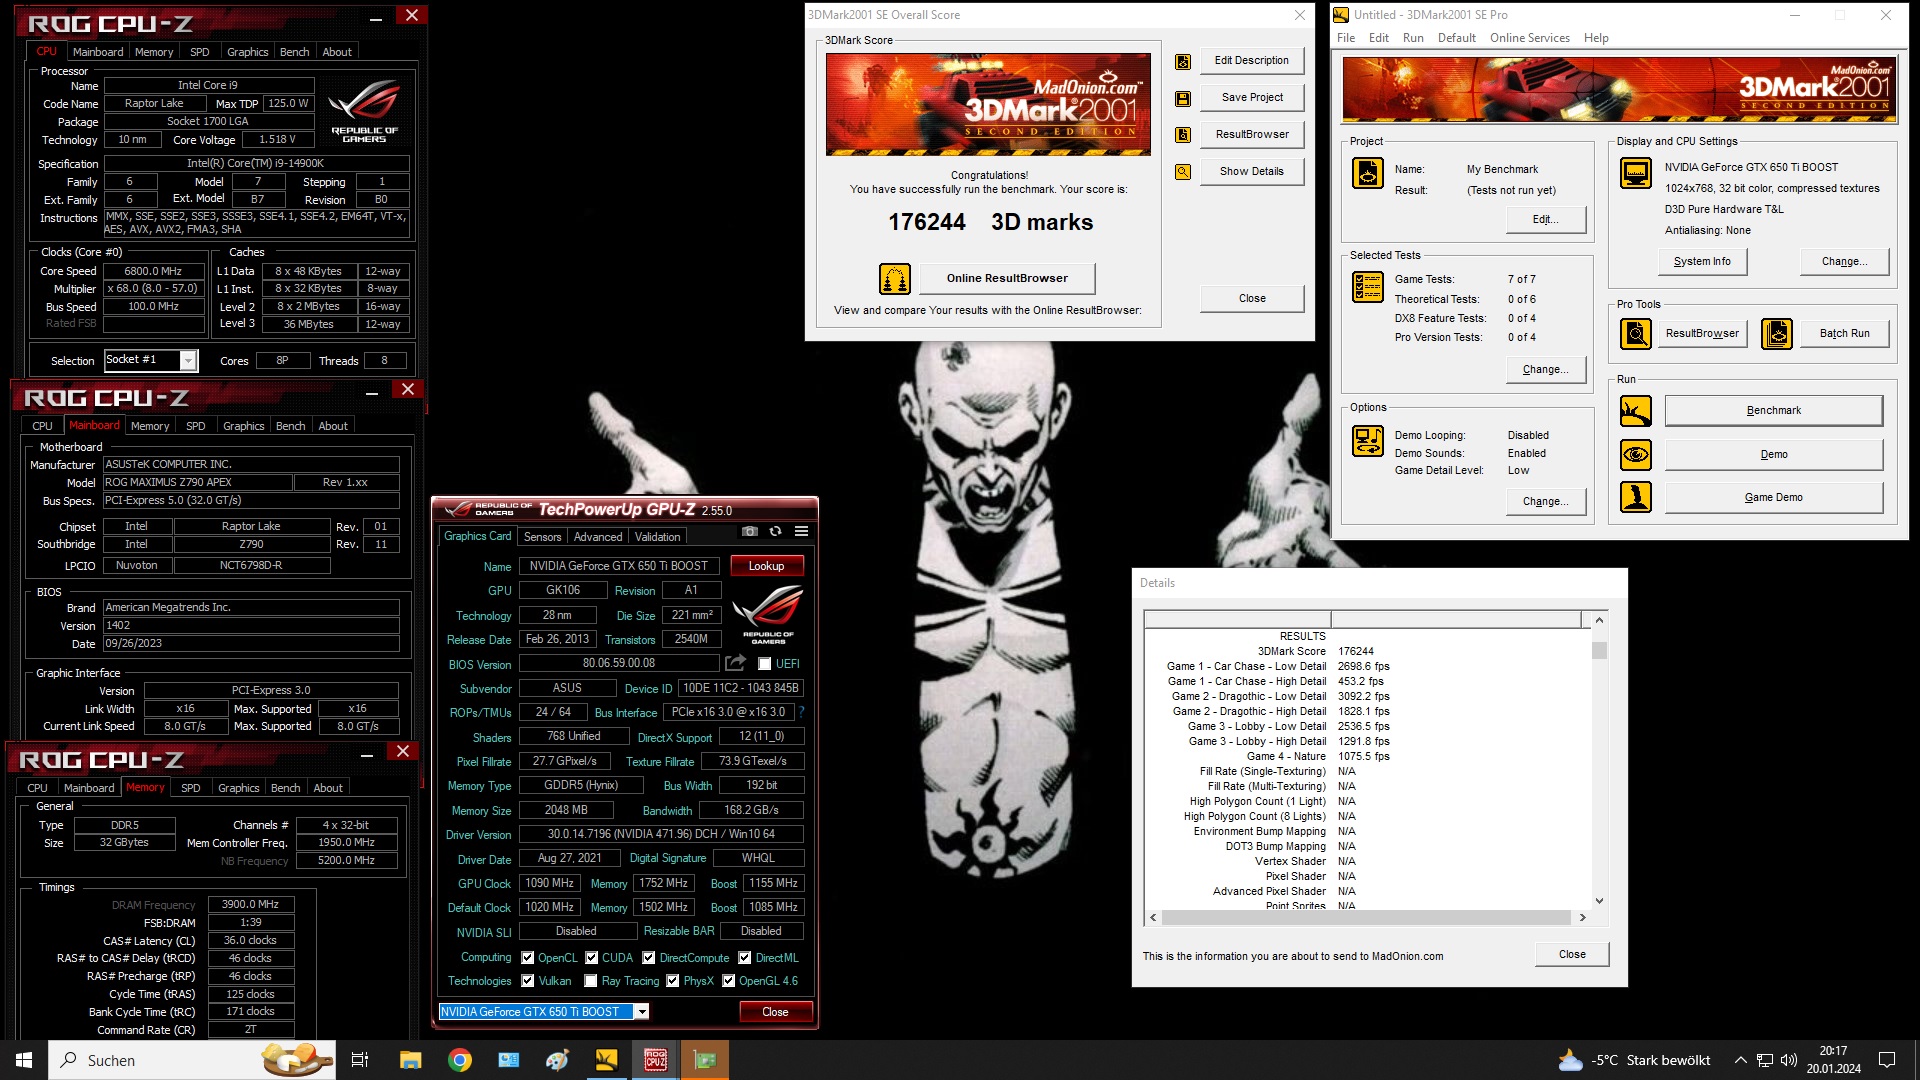Click the Batch Run icon
The image size is (1920, 1080).
tap(1777, 333)
